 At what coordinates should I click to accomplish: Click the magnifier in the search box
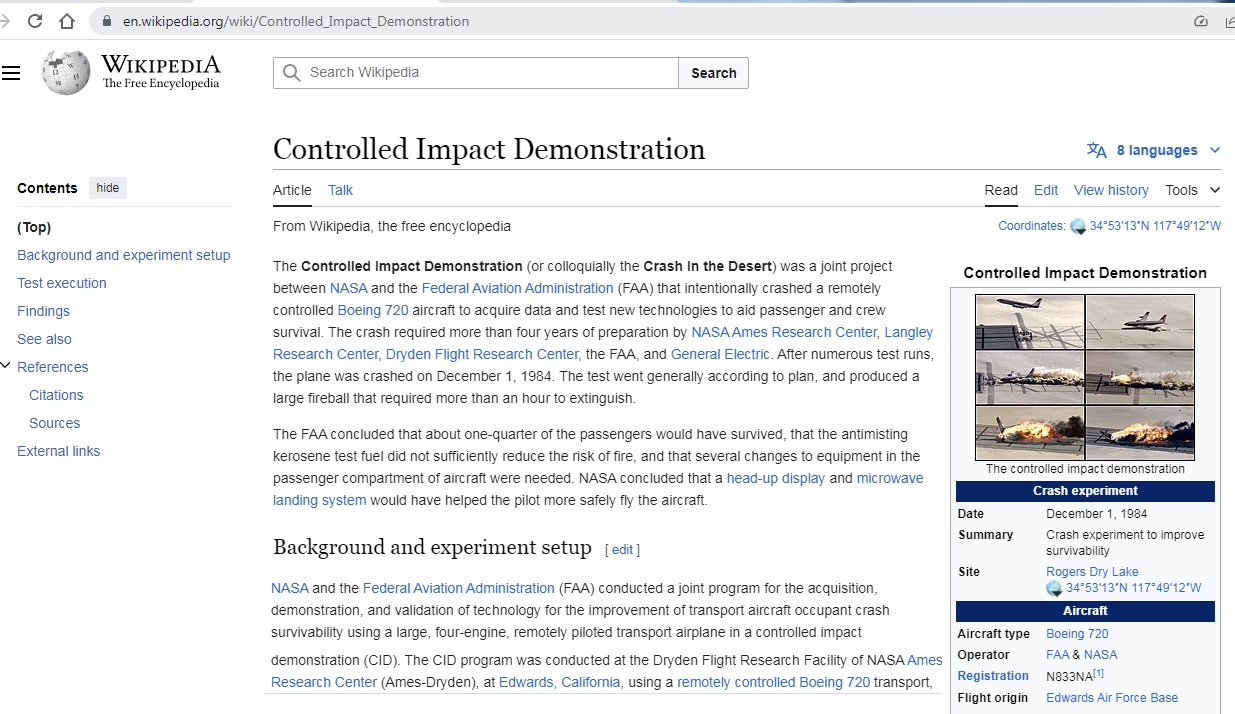pyautogui.click(x=292, y=73)
